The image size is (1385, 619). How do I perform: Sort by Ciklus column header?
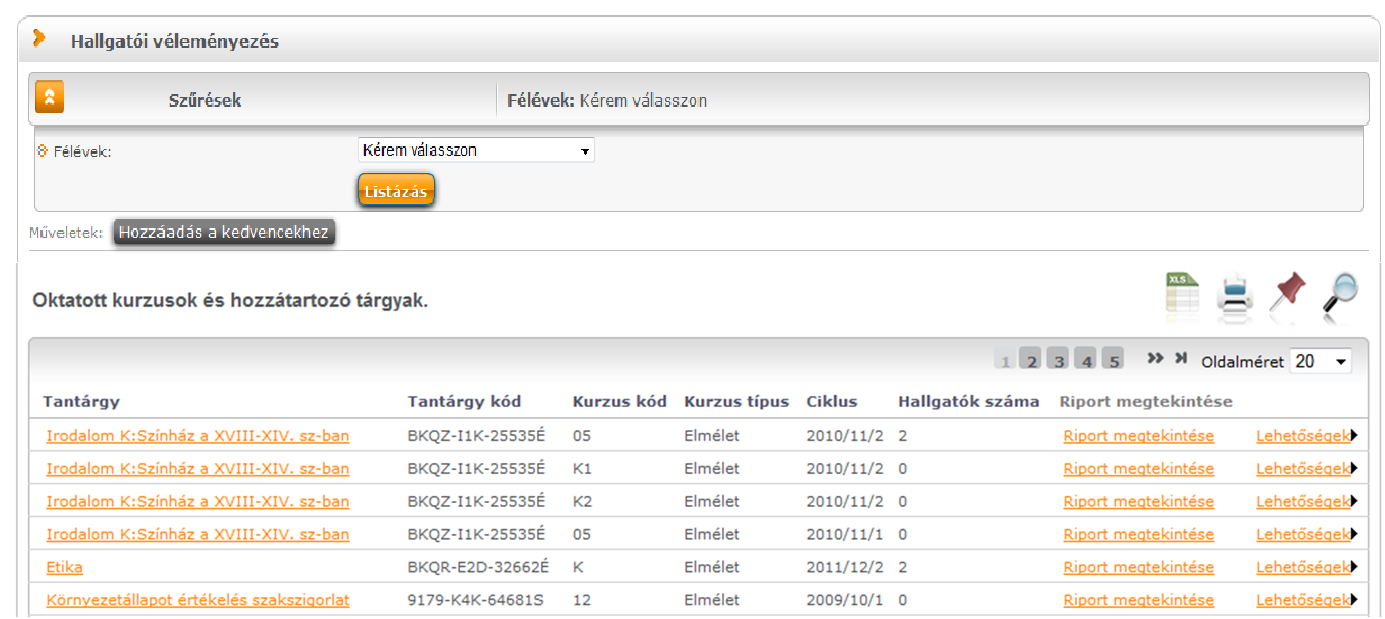[832, 402]
